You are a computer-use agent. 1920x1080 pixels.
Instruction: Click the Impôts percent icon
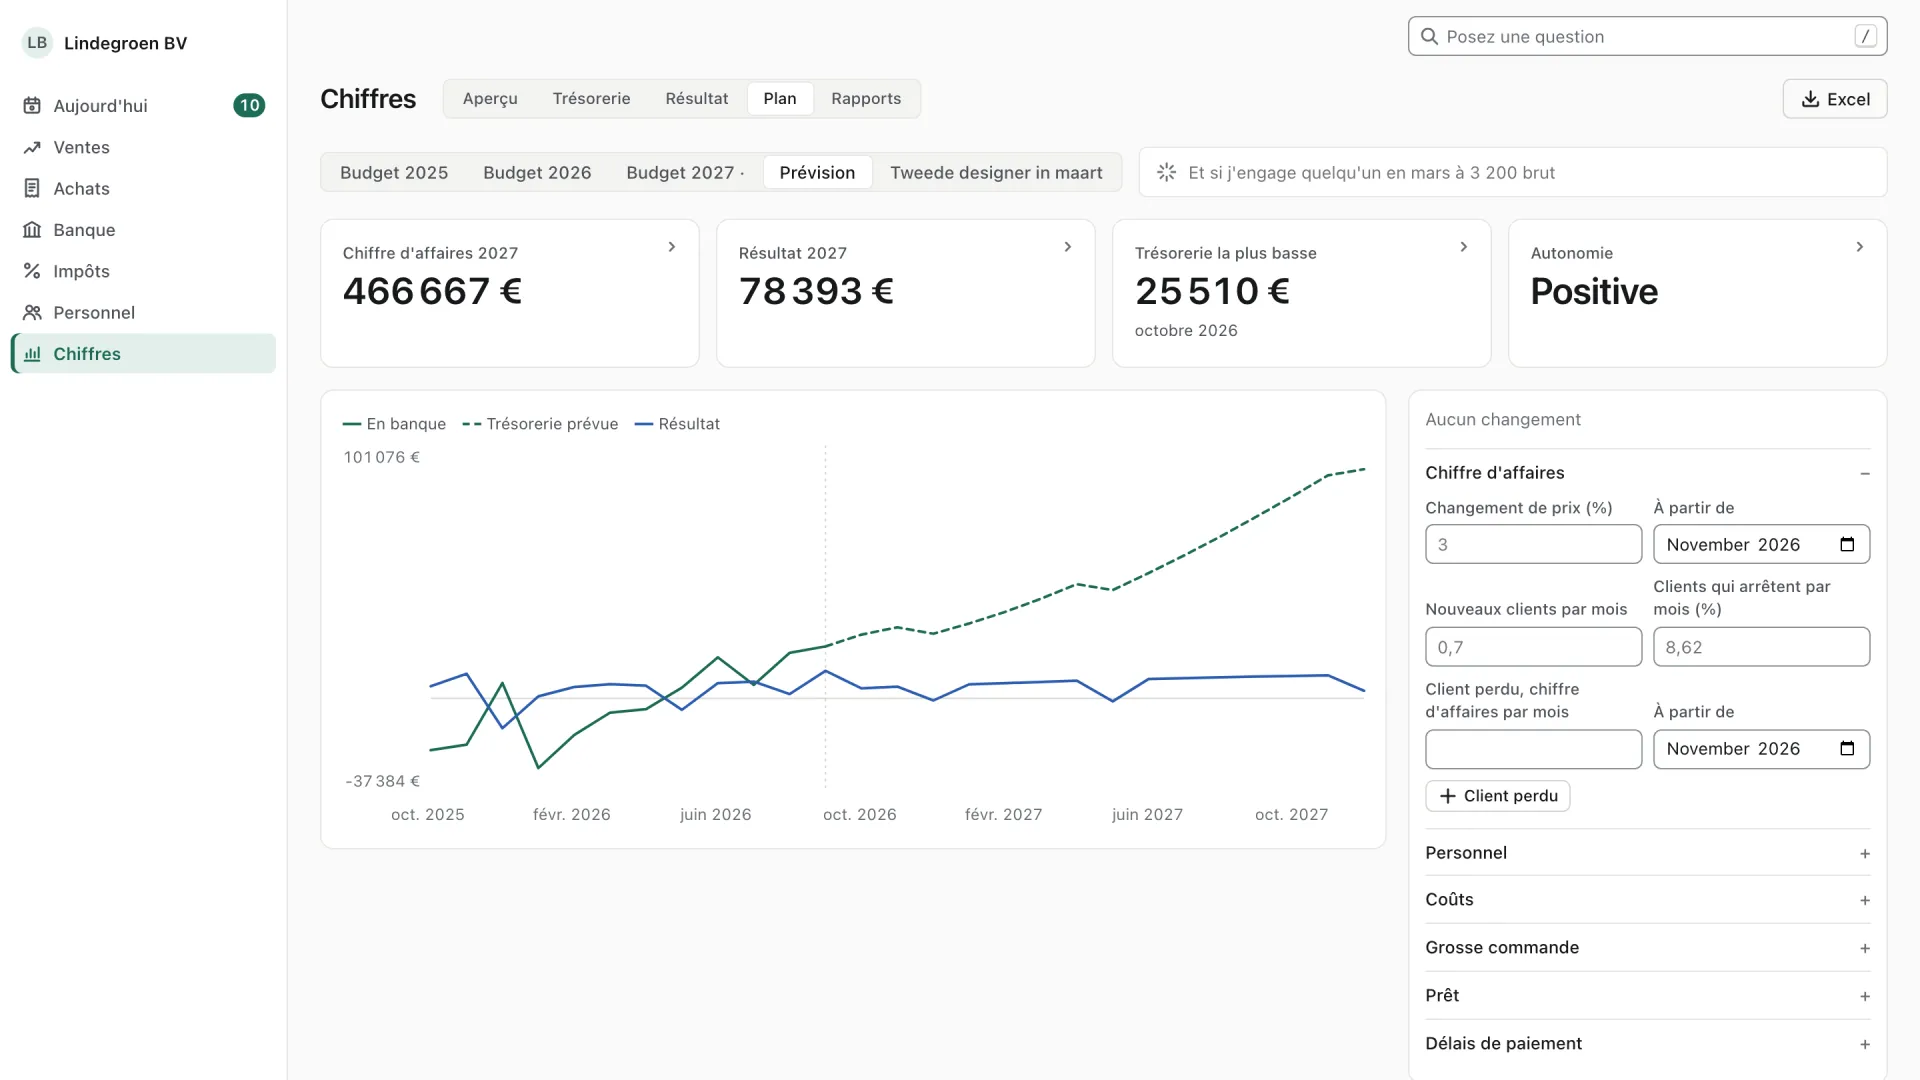(x=32, y=271)
